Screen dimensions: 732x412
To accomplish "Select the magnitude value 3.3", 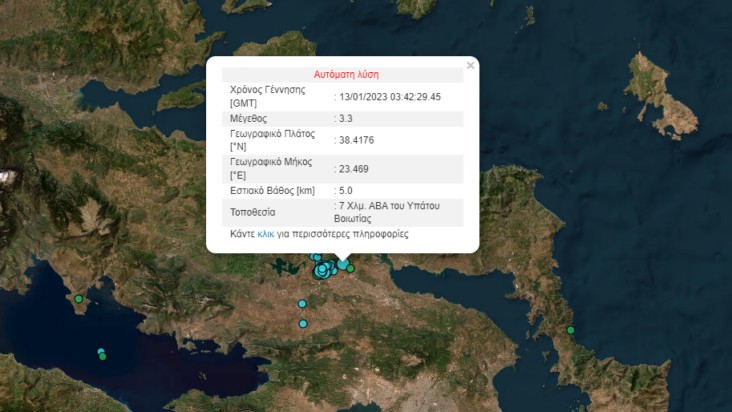I will tap(346, 118).
